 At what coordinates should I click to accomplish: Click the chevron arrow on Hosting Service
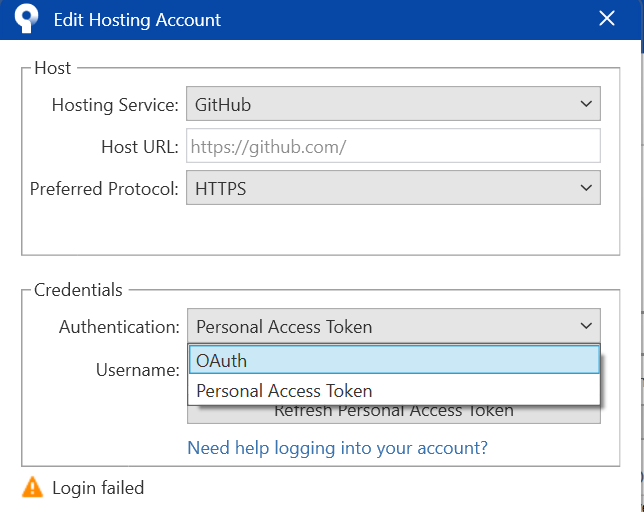pos(585,104)
